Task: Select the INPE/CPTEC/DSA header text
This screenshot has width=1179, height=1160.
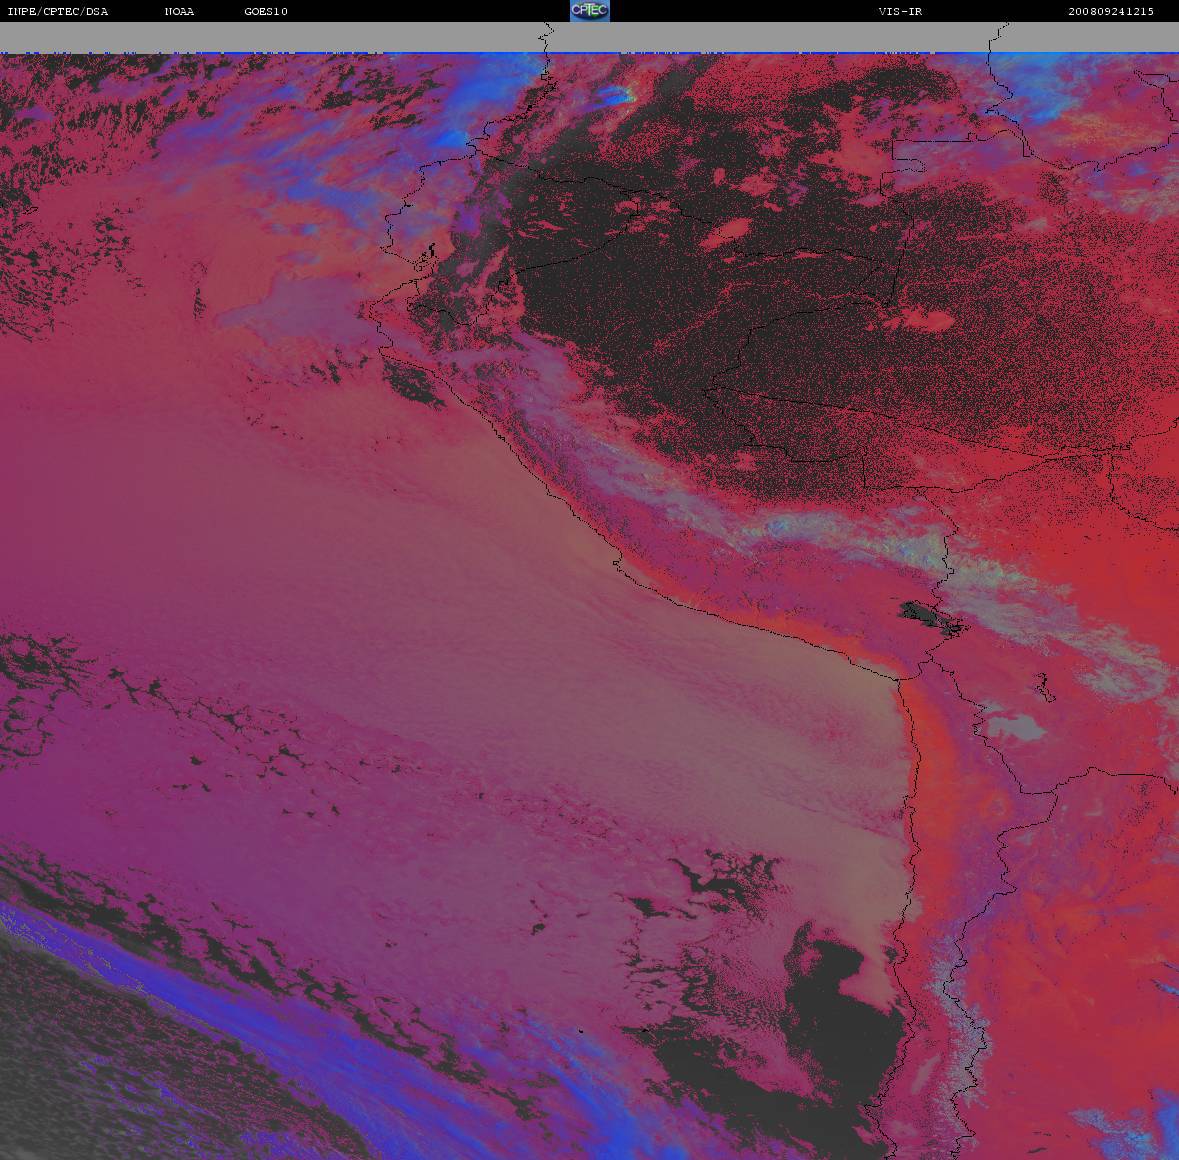Action: click(58, 11)
